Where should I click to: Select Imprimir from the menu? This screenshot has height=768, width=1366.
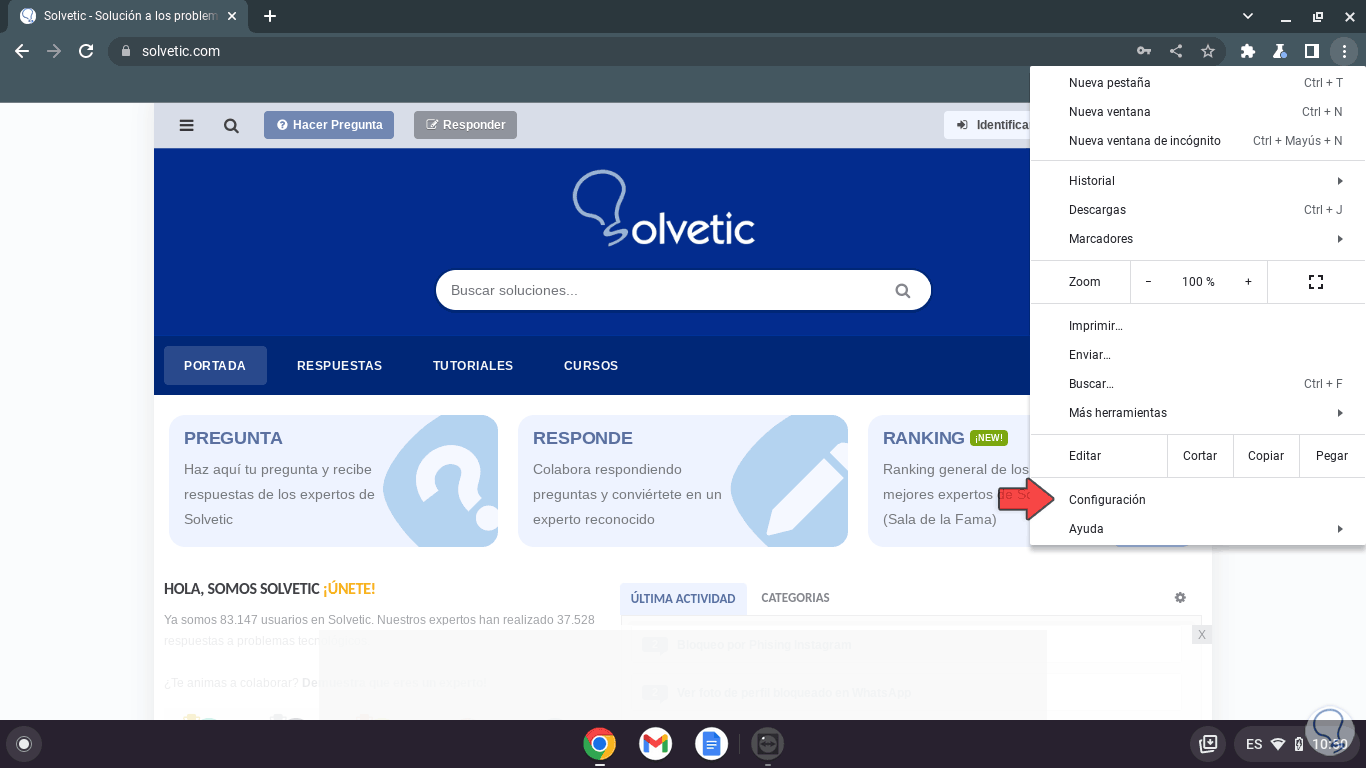click(x=1198, y=326)
